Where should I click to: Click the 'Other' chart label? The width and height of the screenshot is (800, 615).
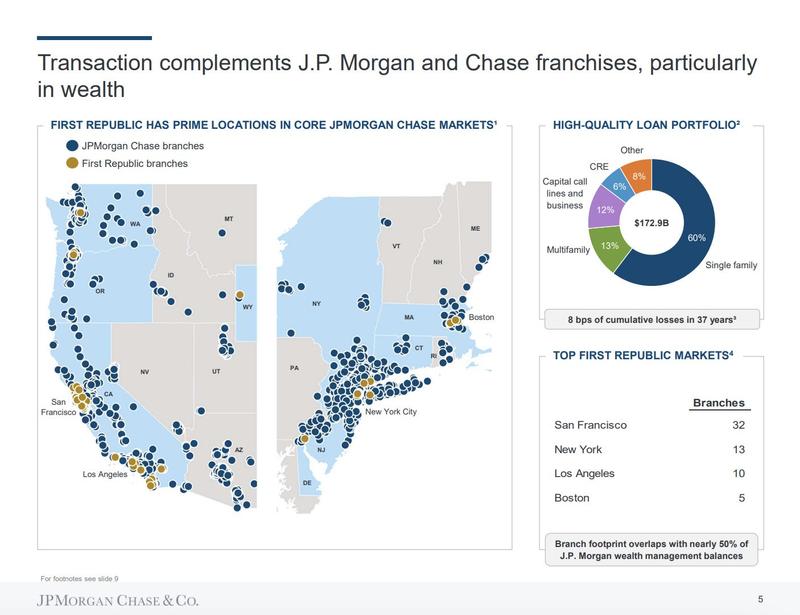pyautogui.click(x=632, y=150)
